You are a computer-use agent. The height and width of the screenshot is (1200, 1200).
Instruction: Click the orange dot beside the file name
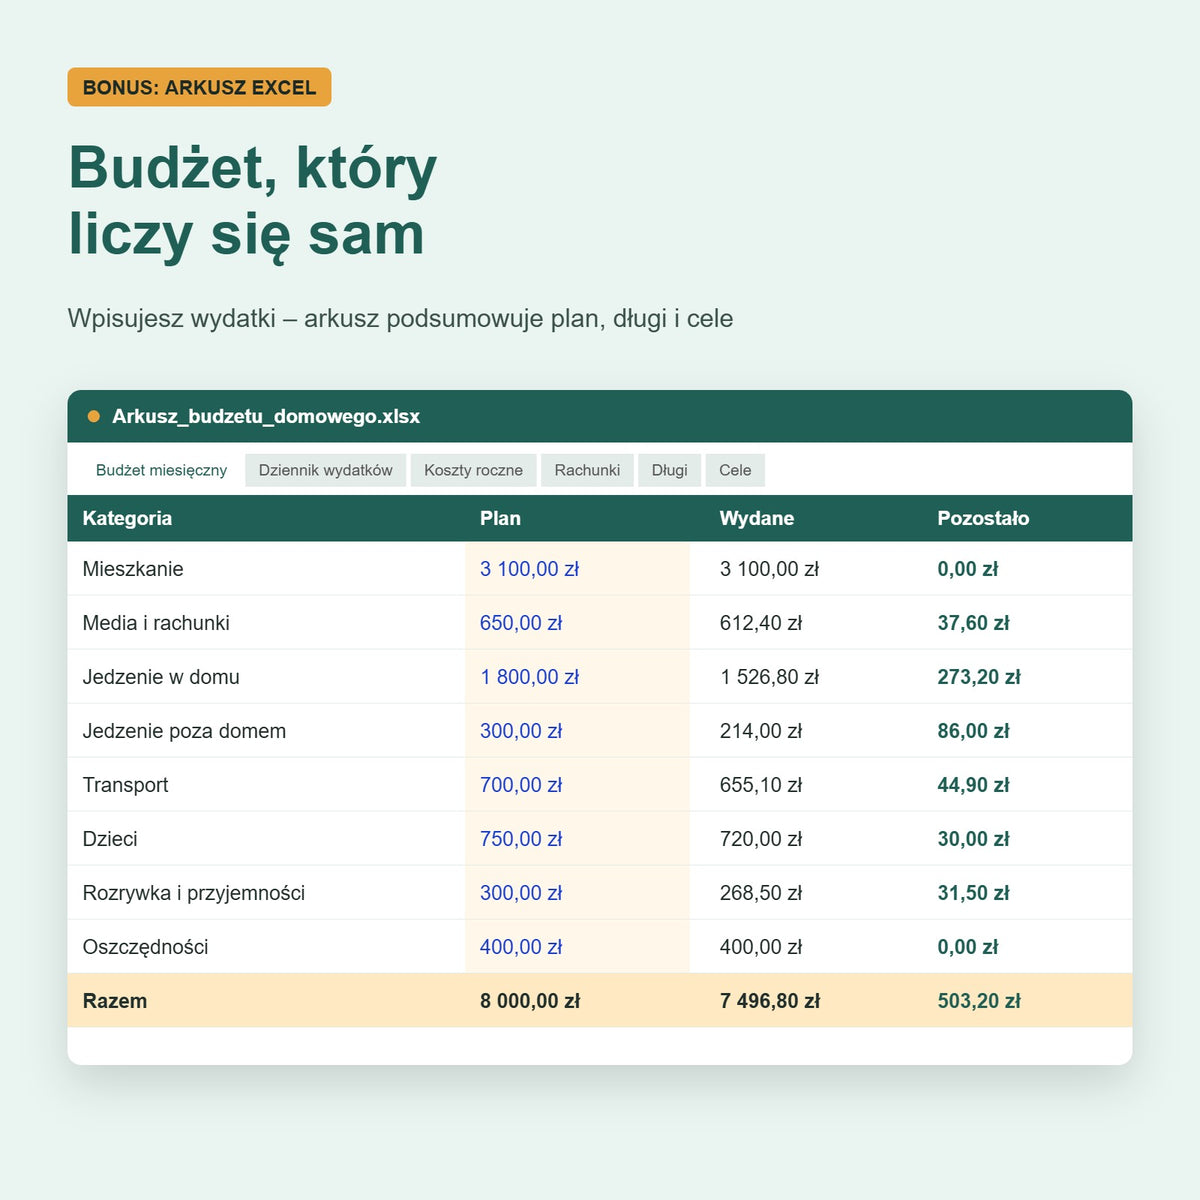tap(94, 416)
